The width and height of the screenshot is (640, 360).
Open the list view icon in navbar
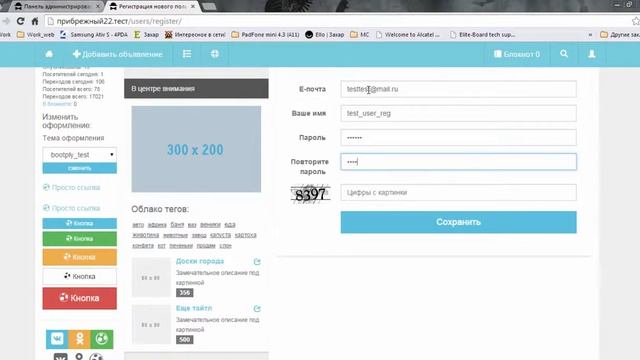click(187, 54)
